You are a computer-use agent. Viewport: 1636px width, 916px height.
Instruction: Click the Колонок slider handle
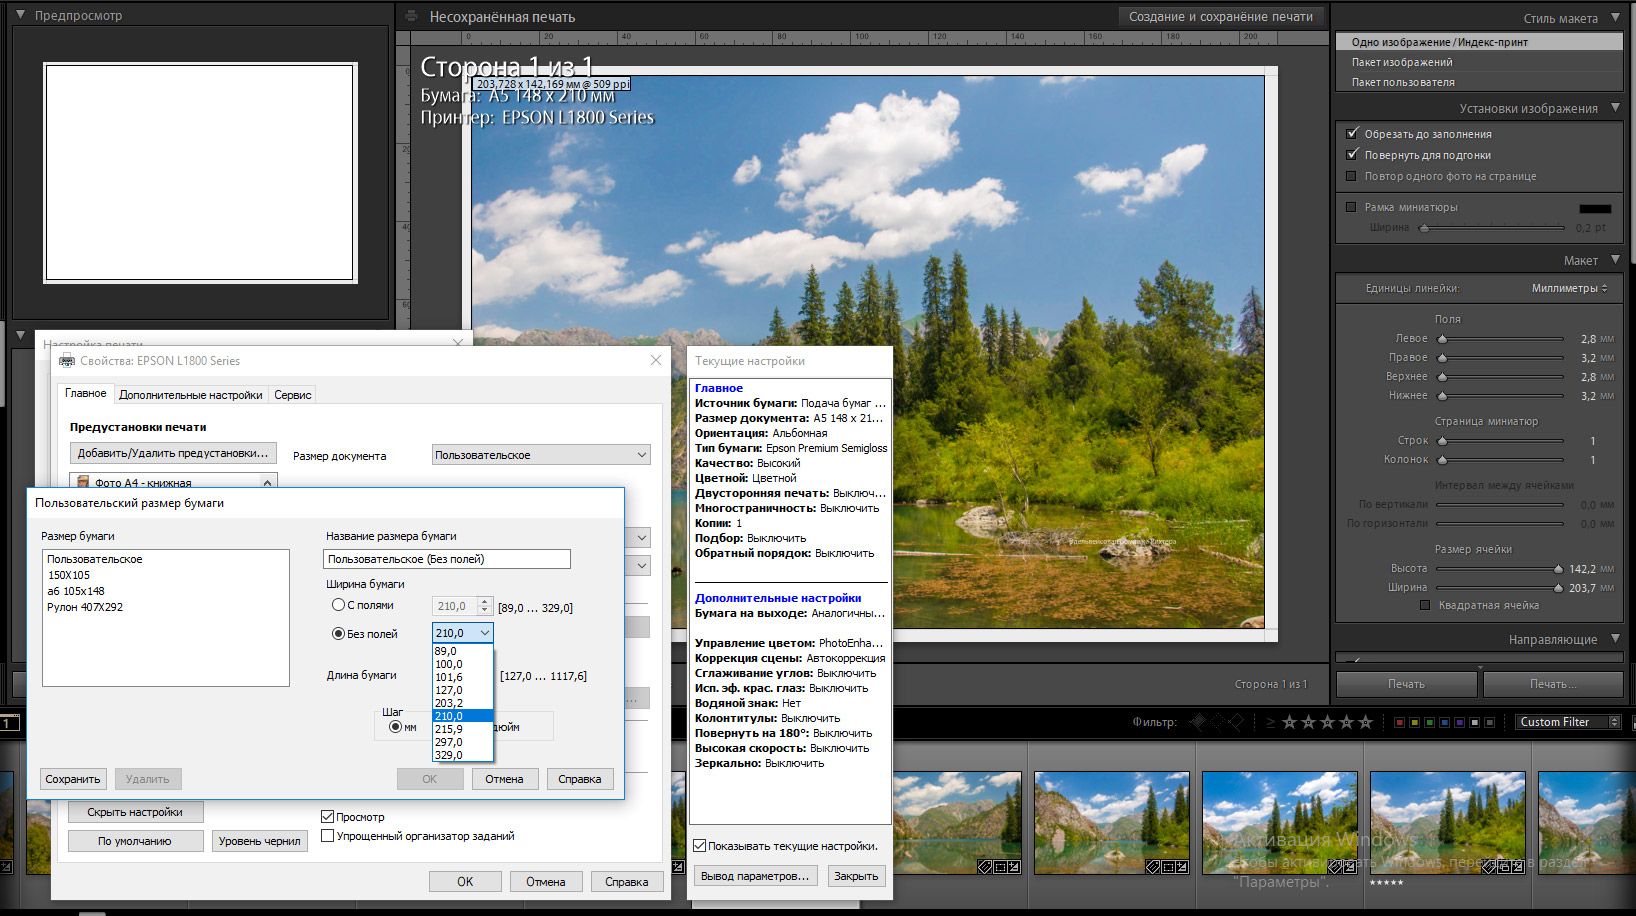pyautogui.click(x=1442, y=460)
